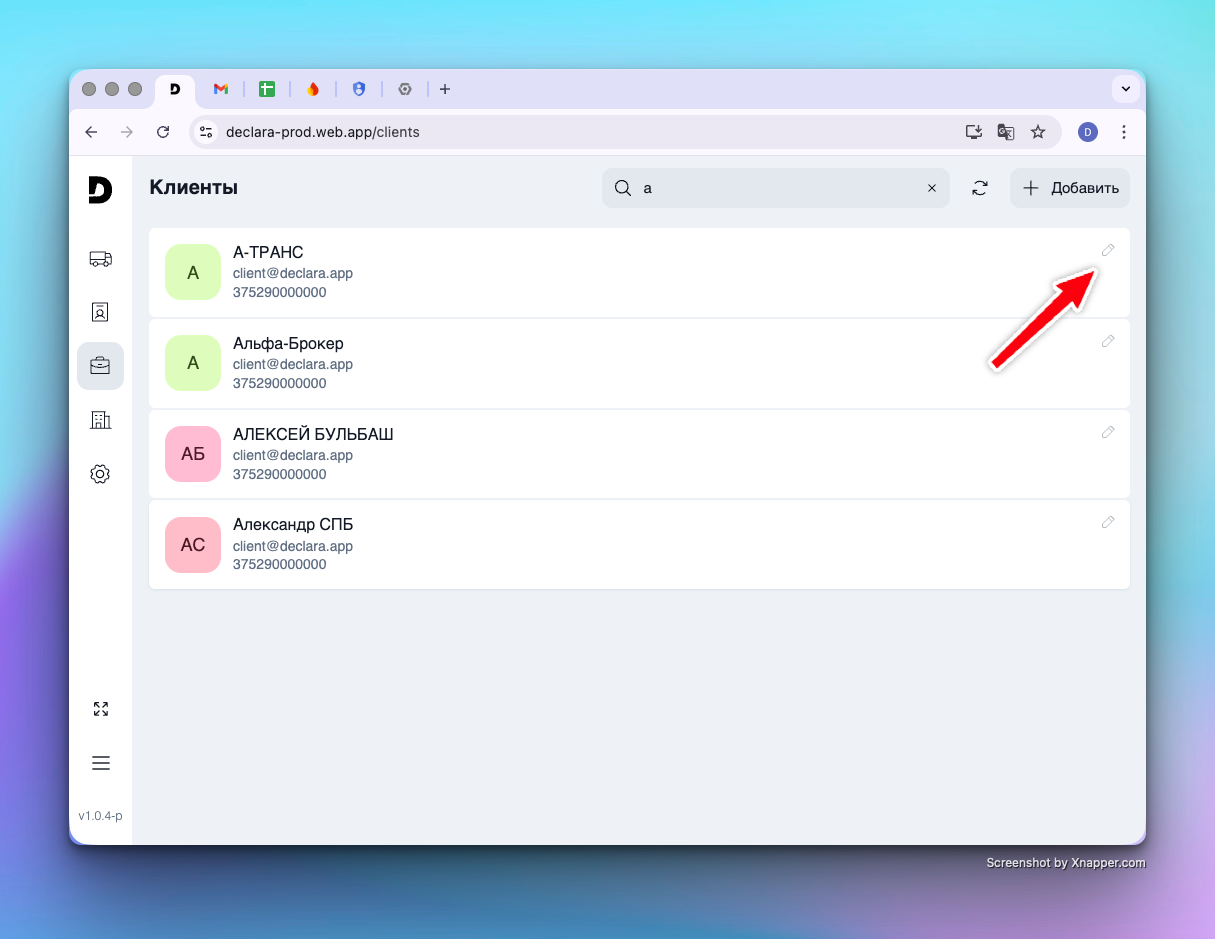Image resolution: width=1215 pixels, height=939 pixels.
Task: Toggle fullscreen mode icon in sidebar
Action: [100, 709]
